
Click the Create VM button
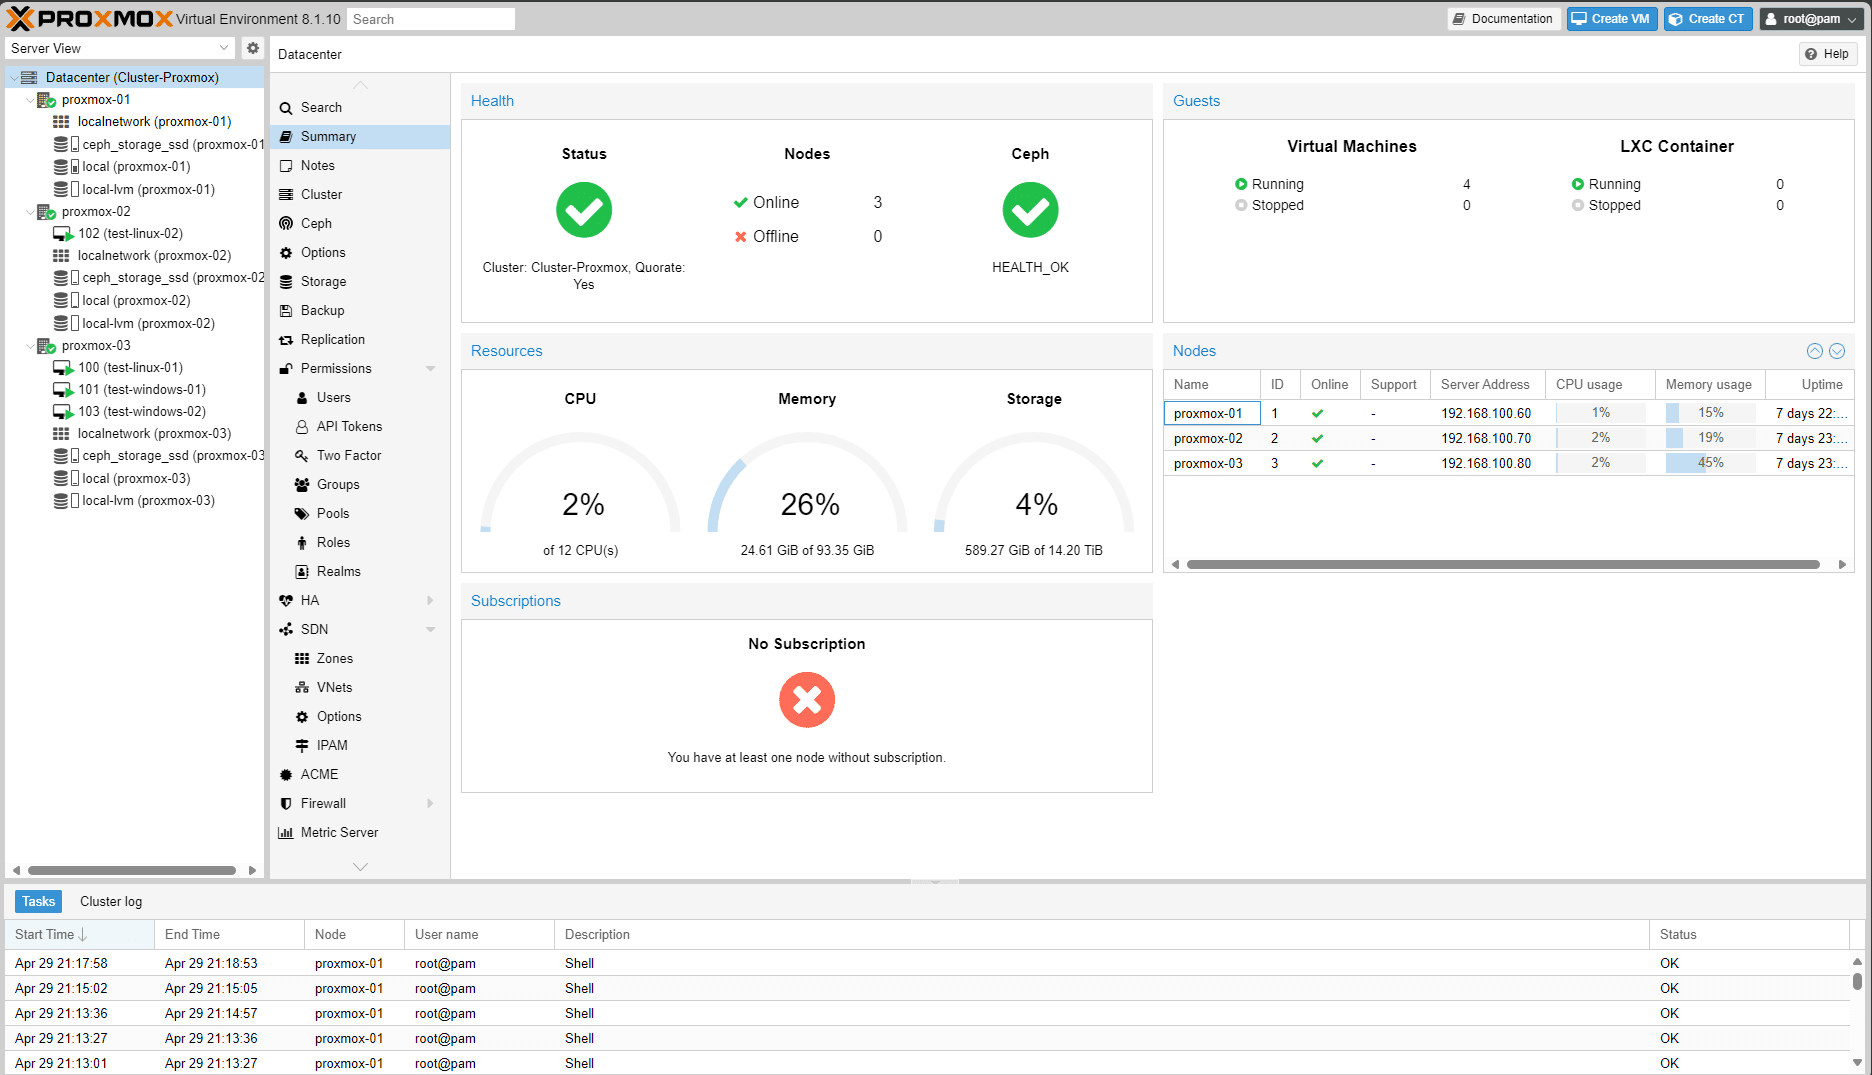(1612, 19)
